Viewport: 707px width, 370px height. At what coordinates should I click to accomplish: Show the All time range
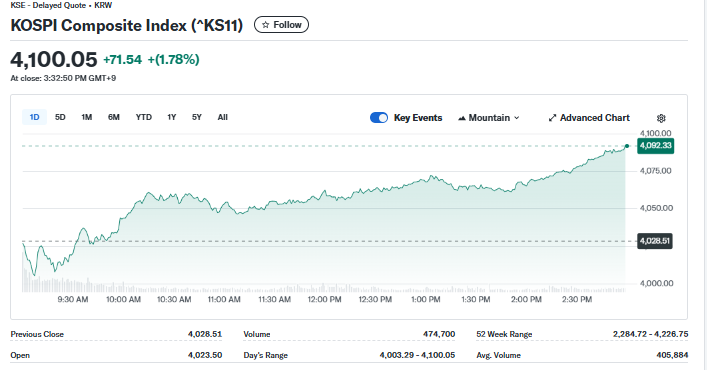pyautogui.click(x=222, y=117)
